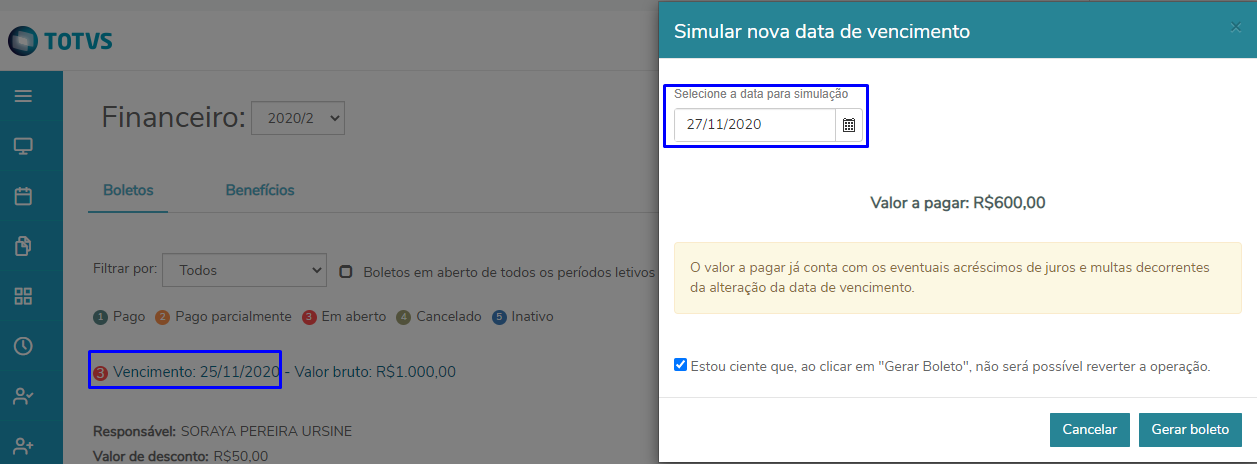Open the 2020/2 period dropdown
The height and width of the screenshot is (464, 1257).
[298, 118]
